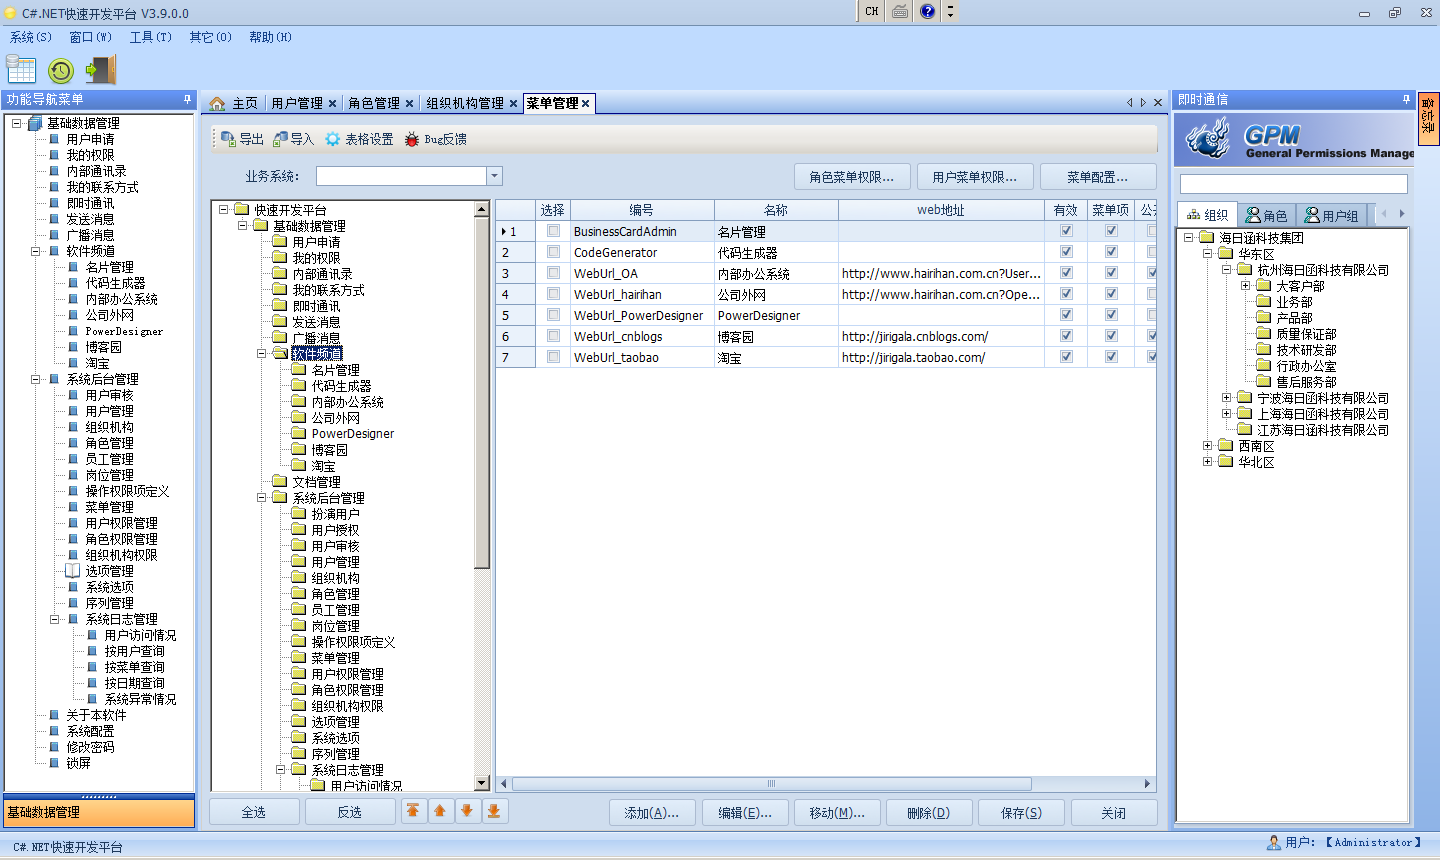The image size is (1440, 860).
Task: Expand 西南区 in organization tree
Action: 1208,446
